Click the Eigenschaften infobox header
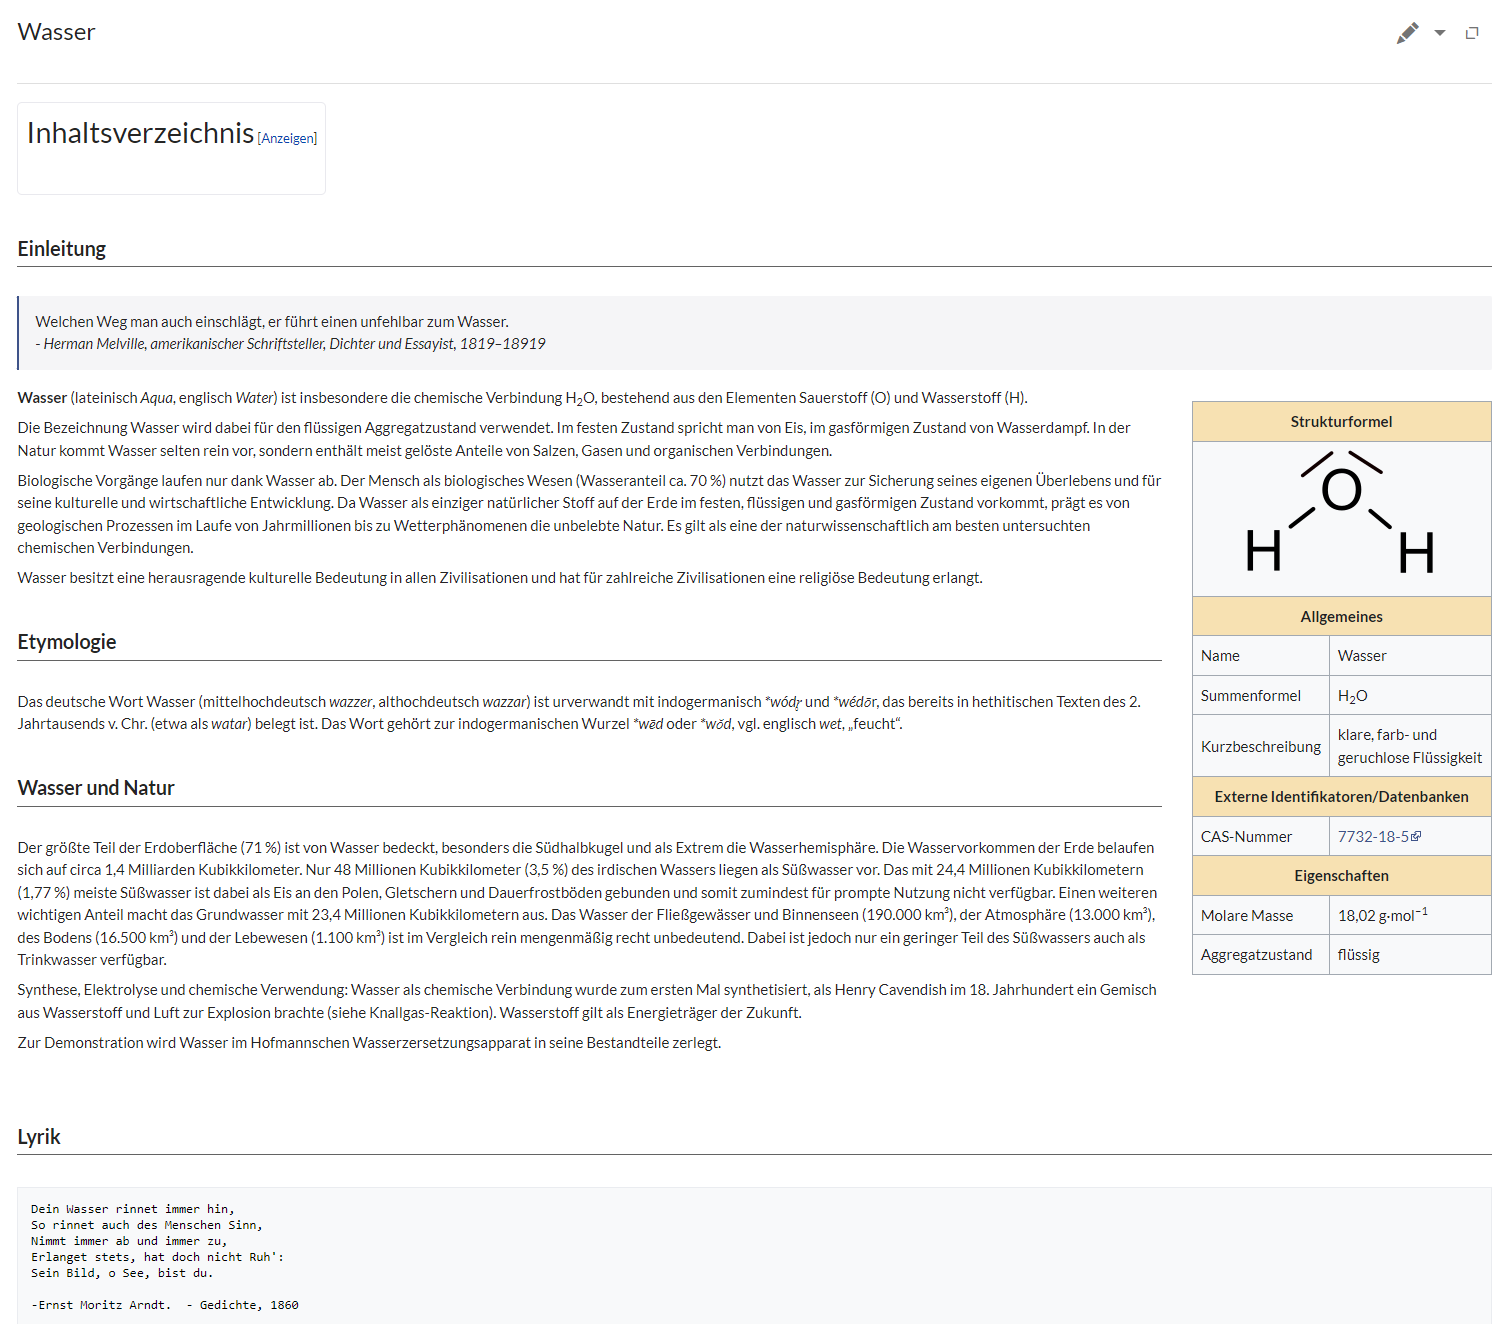Image resolution: width=1511 pixels, height=1324 pixels. (1341, 875)
